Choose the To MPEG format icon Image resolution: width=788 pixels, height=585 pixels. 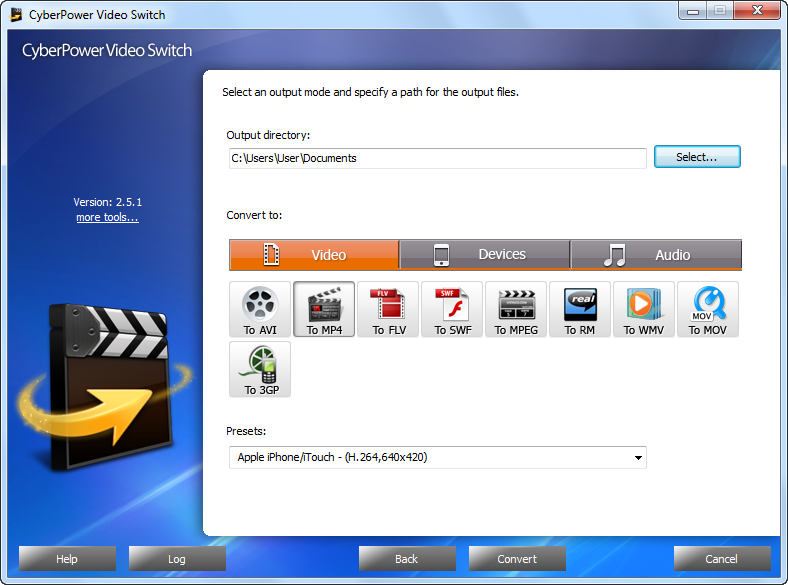[516, 309]
